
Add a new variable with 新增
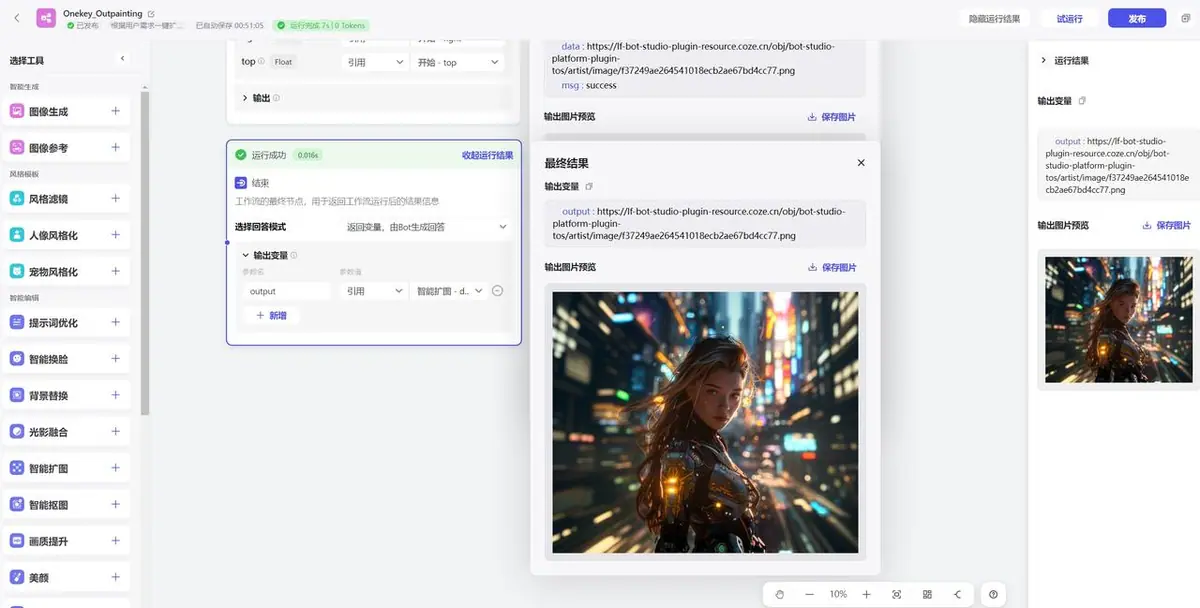coord(271,315)
